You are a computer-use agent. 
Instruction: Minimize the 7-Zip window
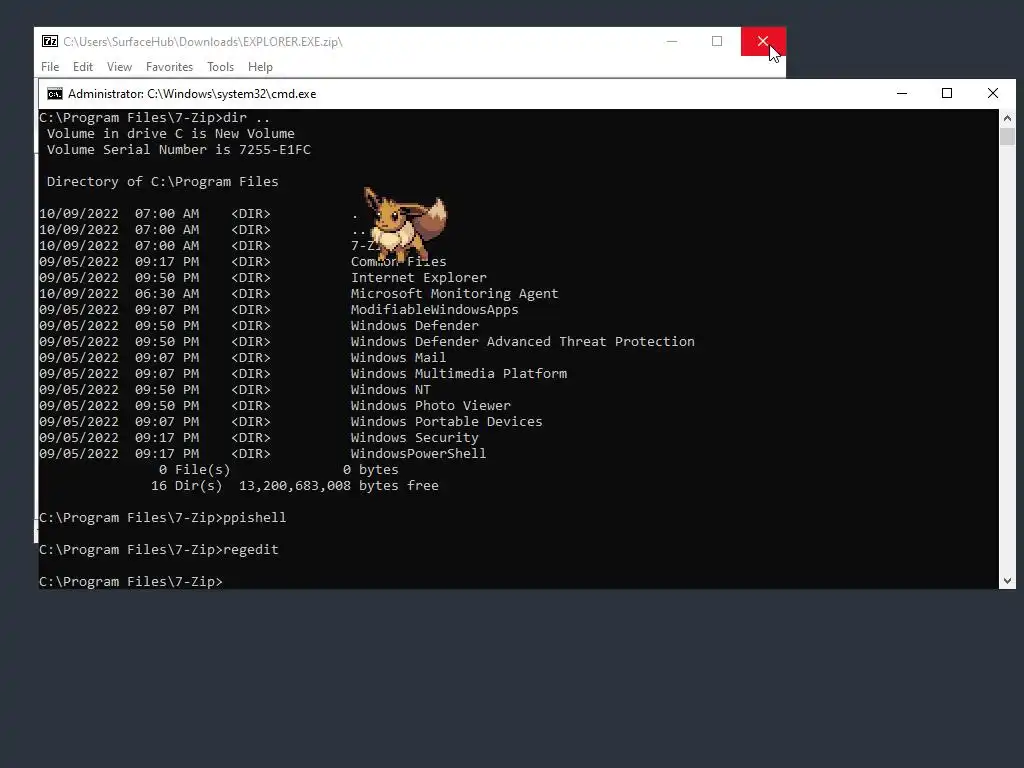pos(671,41)
